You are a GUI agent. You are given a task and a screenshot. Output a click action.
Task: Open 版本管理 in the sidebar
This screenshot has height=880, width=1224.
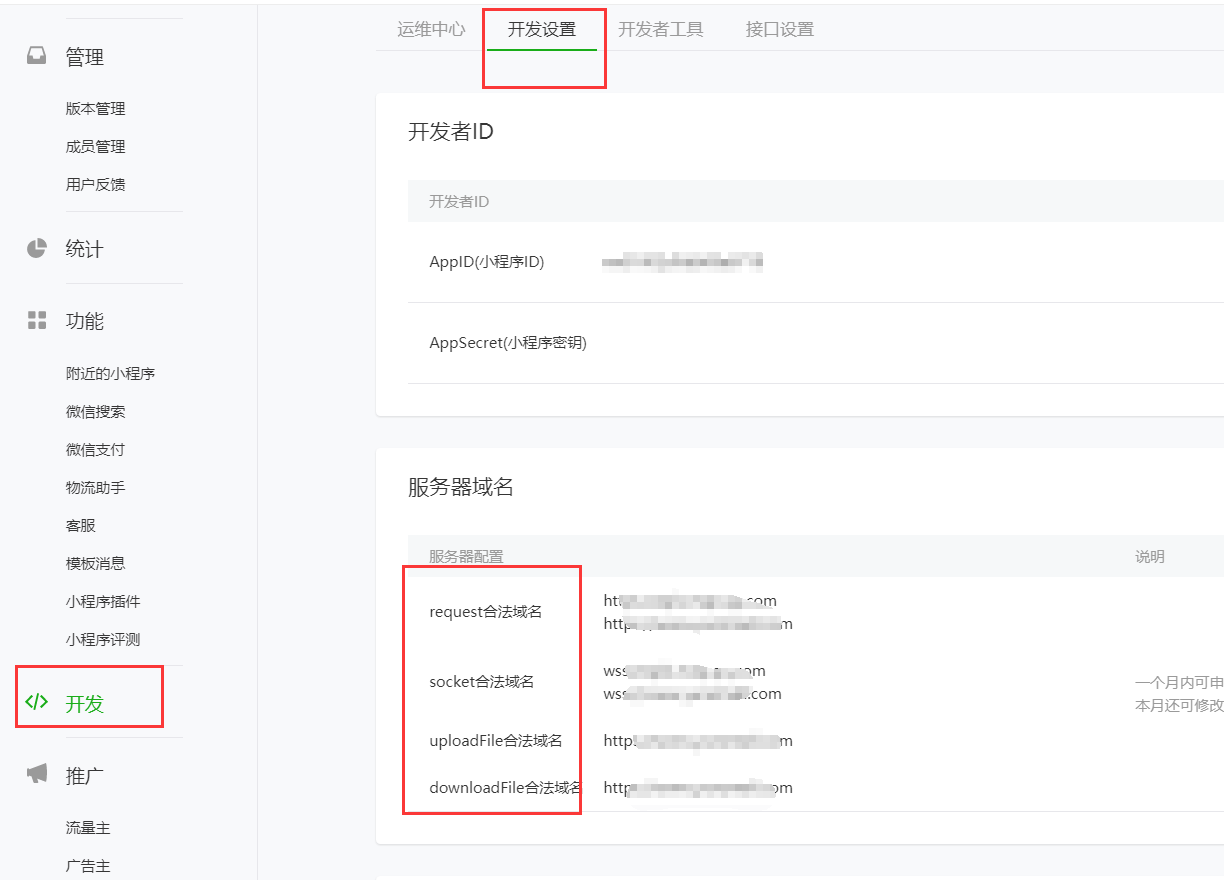[x=96, y=109]
